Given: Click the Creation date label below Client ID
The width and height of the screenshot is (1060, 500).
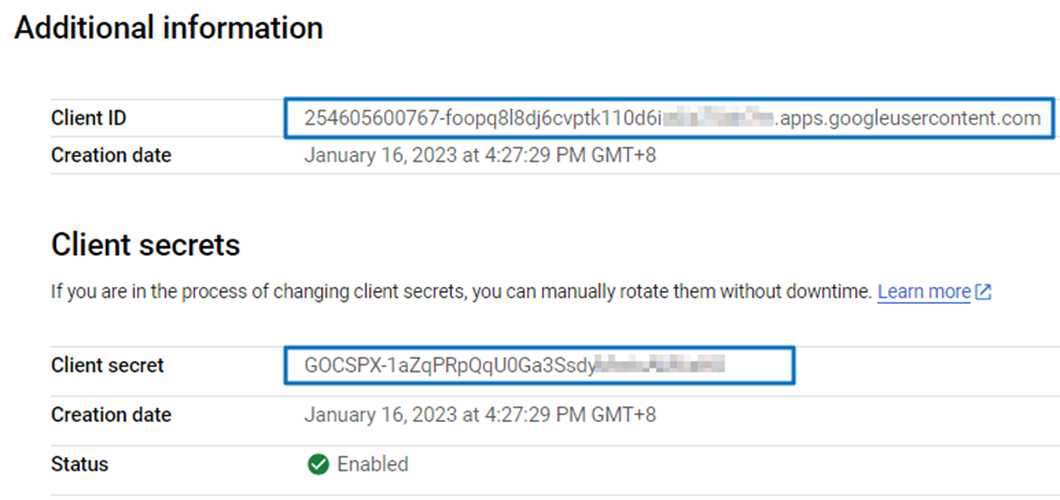Looking at the screenshot, I should [x=111, y=155].
